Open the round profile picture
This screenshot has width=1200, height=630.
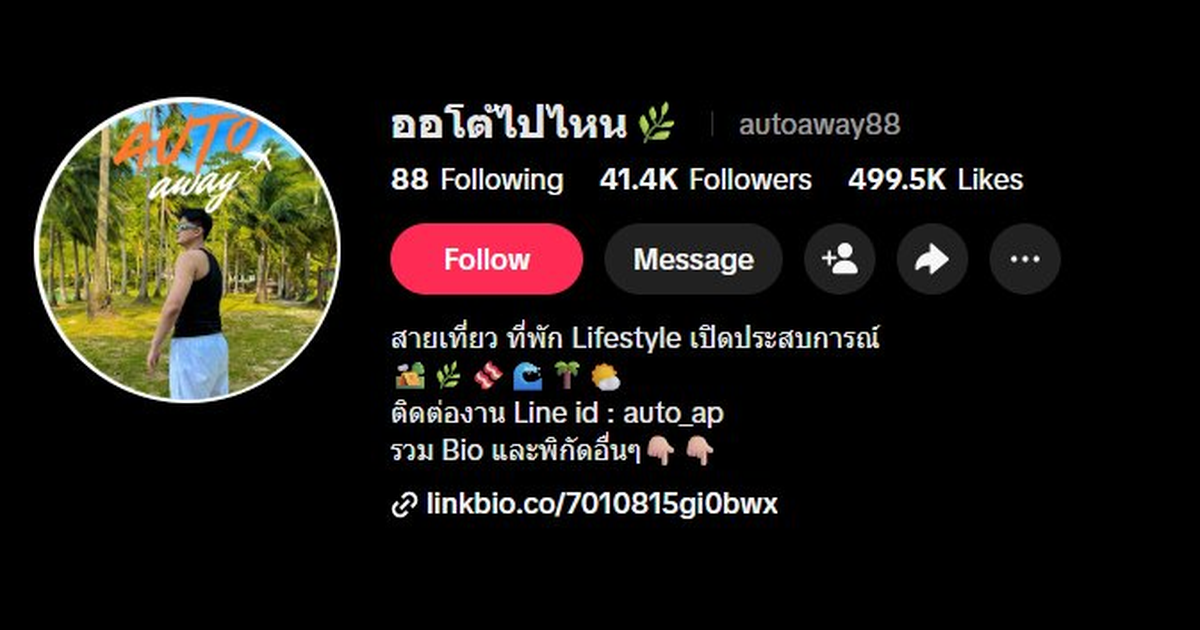pos(188,249)
